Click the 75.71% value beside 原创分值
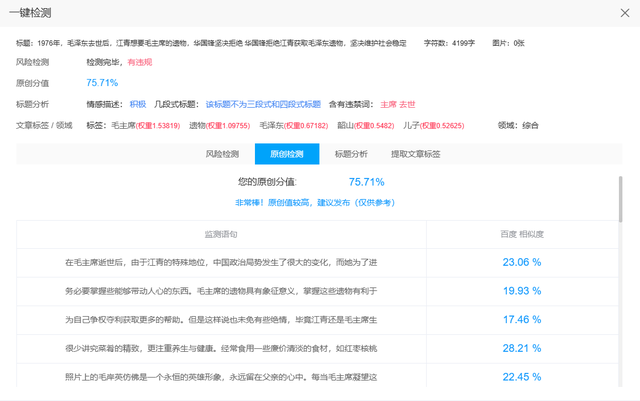The width and height of the screenshot is (640, 401). pyautogui.click(x=102, y=83)
